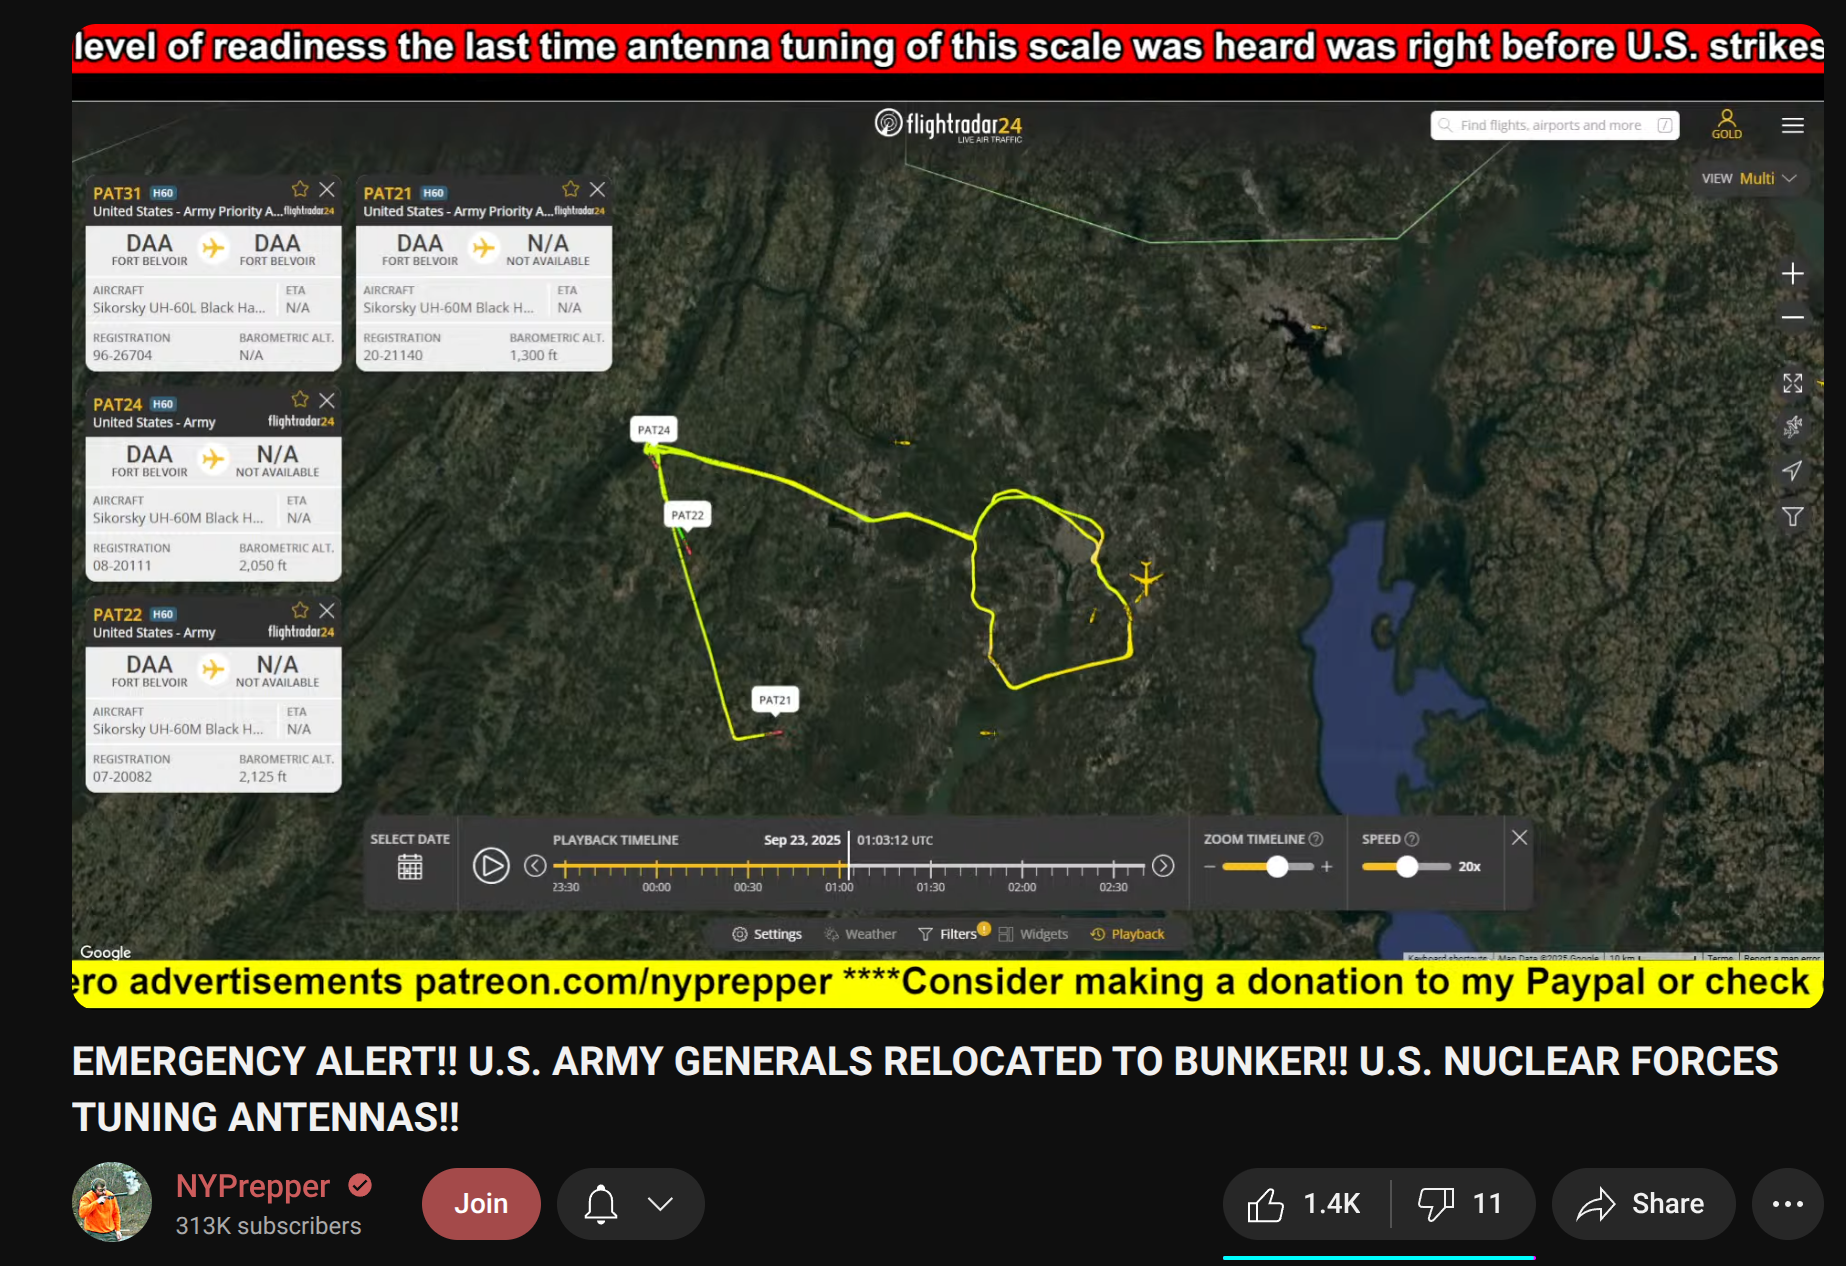Increase zoom timeline with plus
Viewport: 1846px width, 1266px height.
click(1327, 867)
